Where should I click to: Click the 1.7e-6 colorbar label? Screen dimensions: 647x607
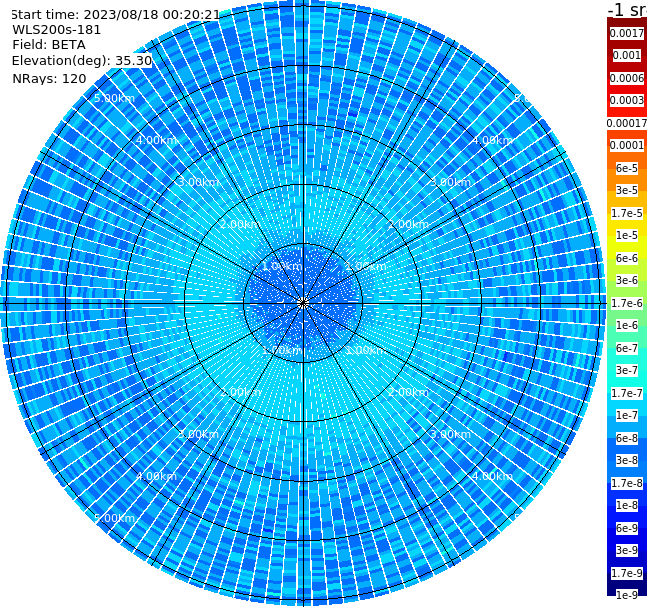[x=627, y=303]
